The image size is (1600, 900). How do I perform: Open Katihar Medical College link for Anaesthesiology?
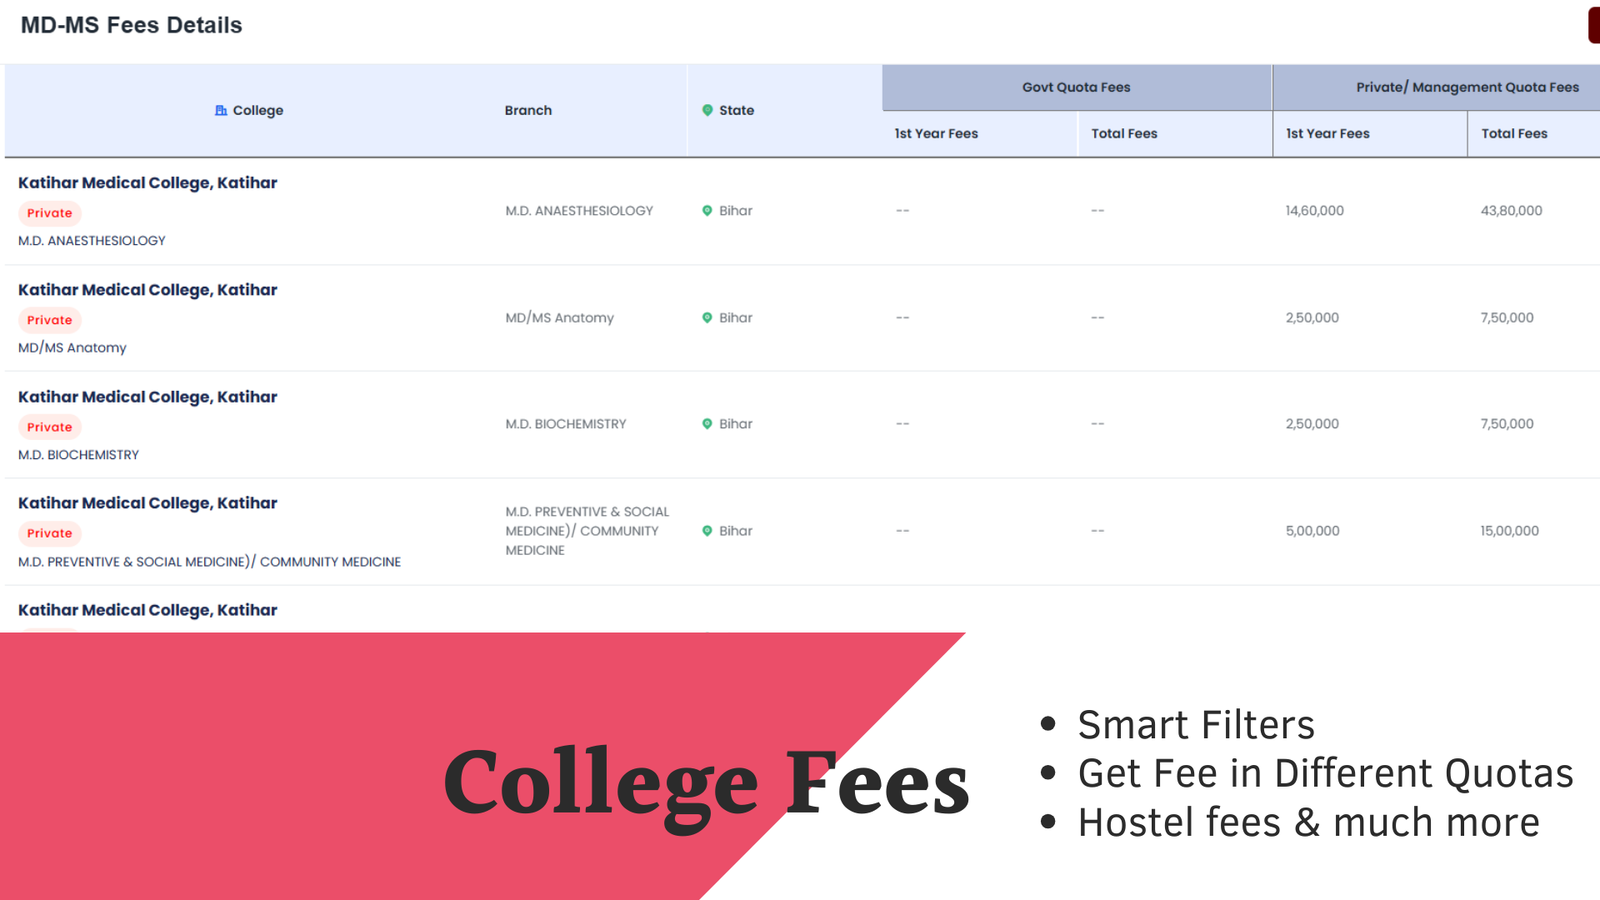[147, 183]
